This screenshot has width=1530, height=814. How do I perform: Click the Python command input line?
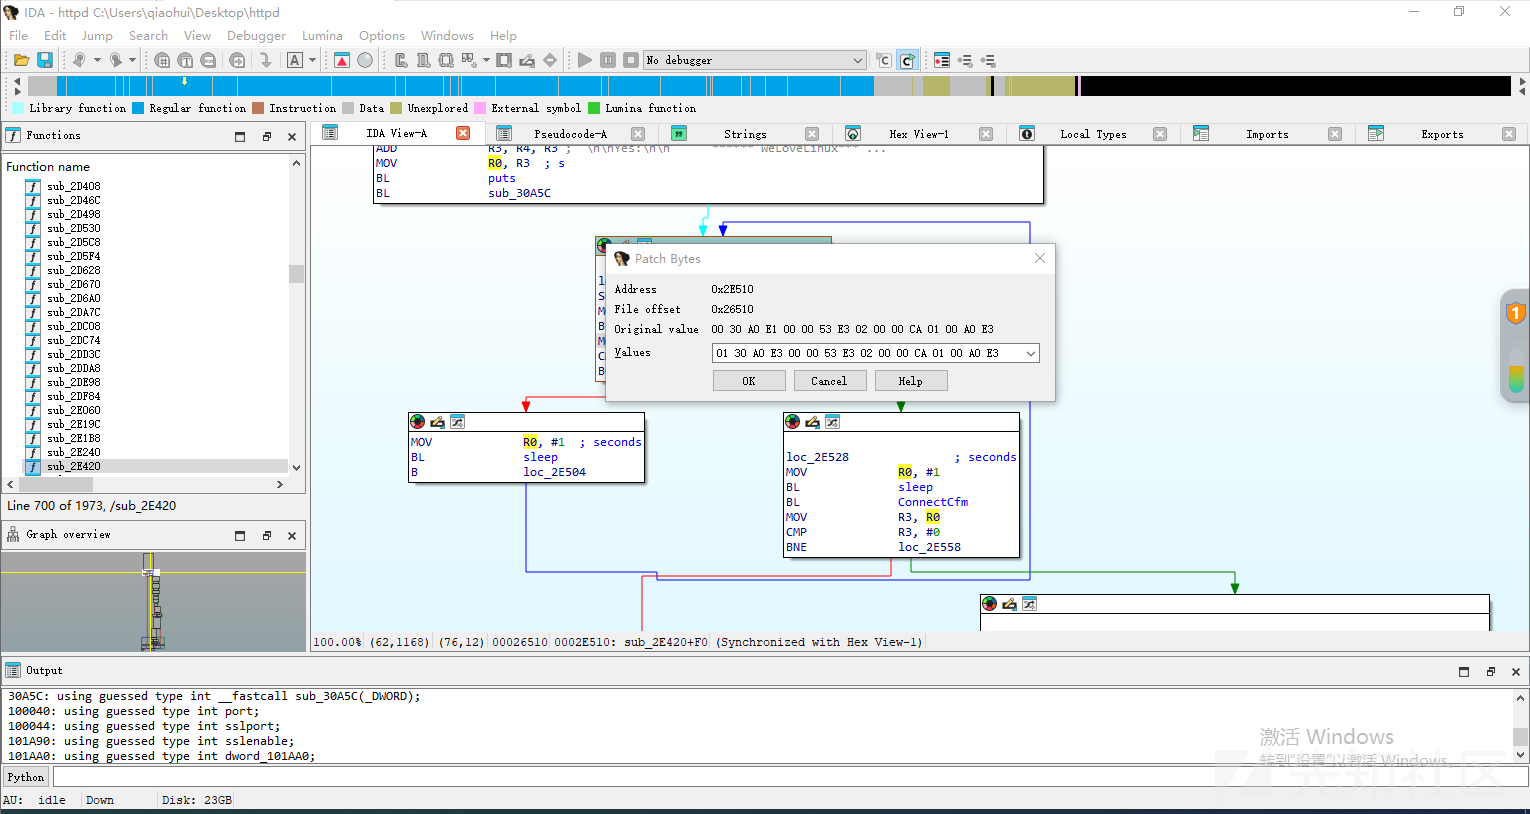[x=790, y=777]
